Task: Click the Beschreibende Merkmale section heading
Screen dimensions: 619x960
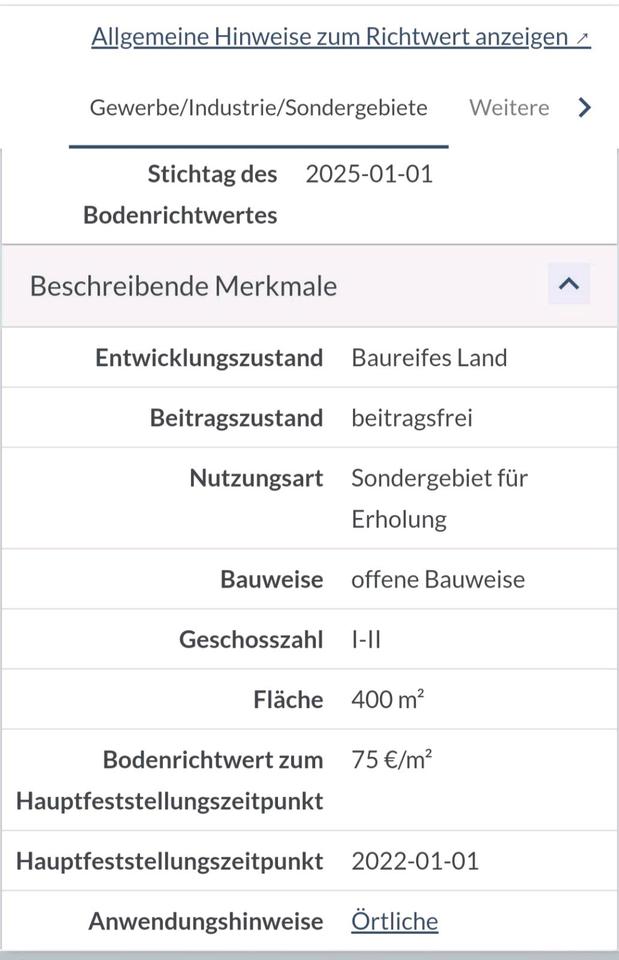Action: click(183, 286)
